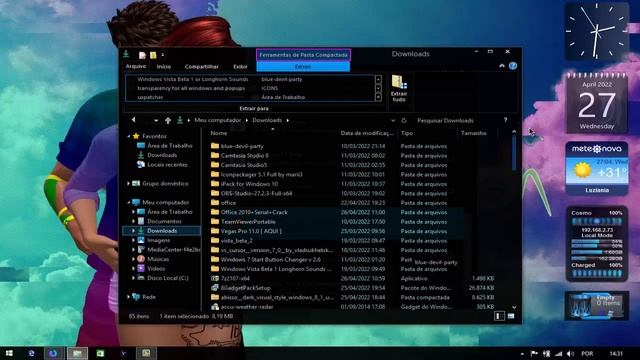Viewport: 640px width, 360px height.
Task: Go back with the Back arrow
Action: [133, 120]
